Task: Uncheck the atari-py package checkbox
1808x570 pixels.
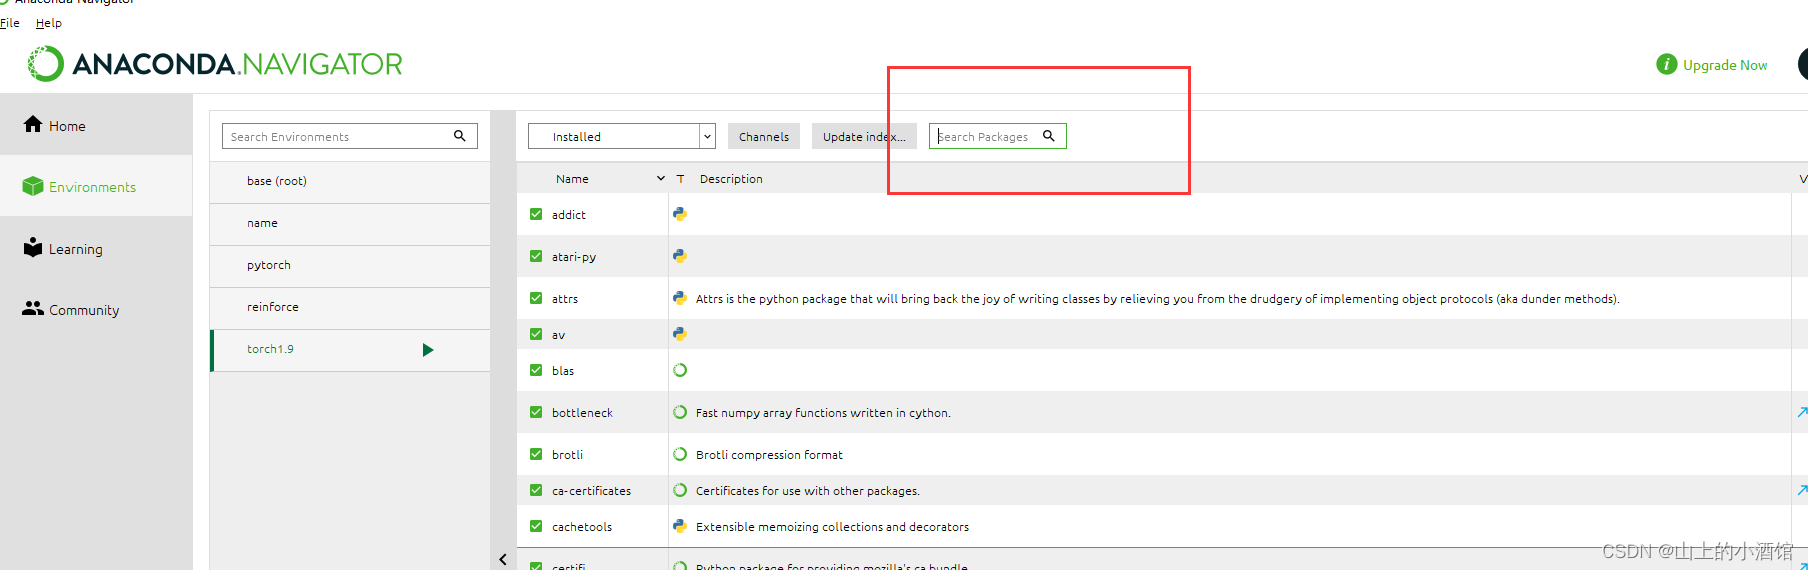Action: point(536,256)
